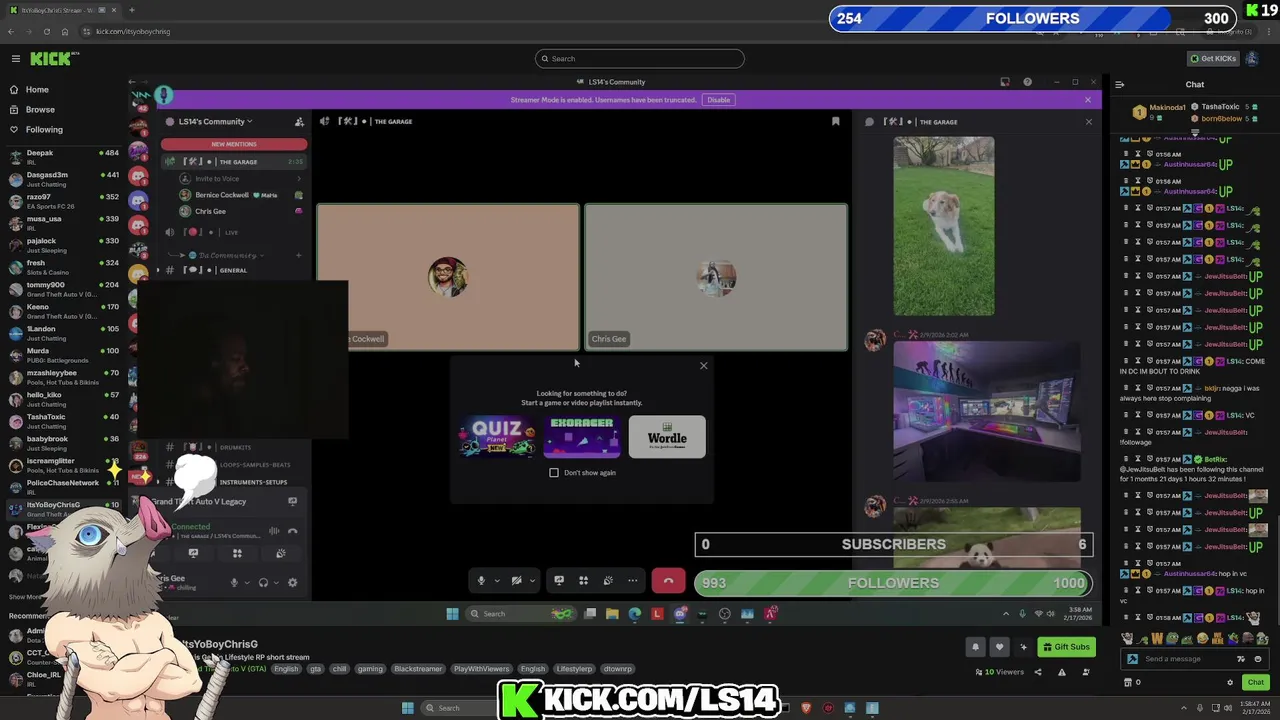
Task: Select Bernice Cockwell in voice channel list
Action: (240, 195)
